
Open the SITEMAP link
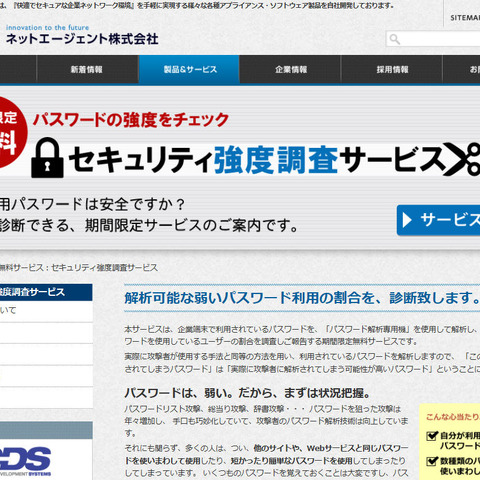pyautogui.click(x=465, y=18)
